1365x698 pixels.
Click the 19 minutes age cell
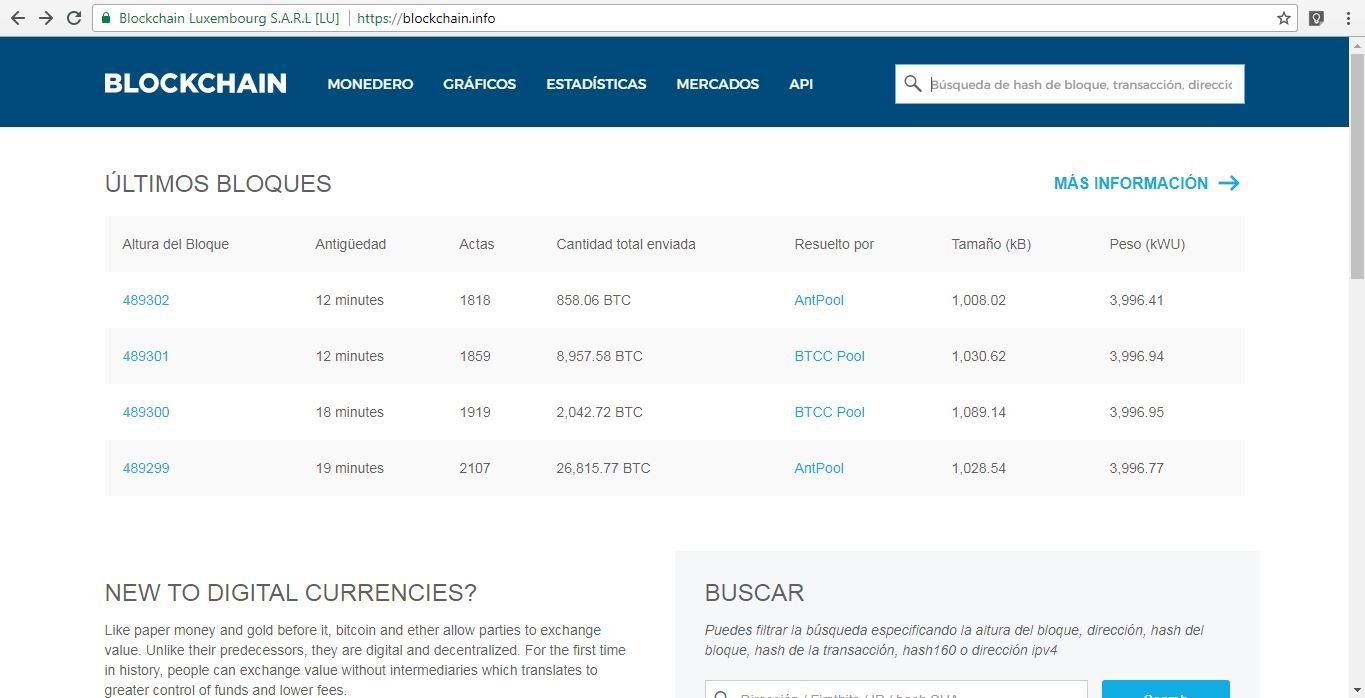coord(350,468)
